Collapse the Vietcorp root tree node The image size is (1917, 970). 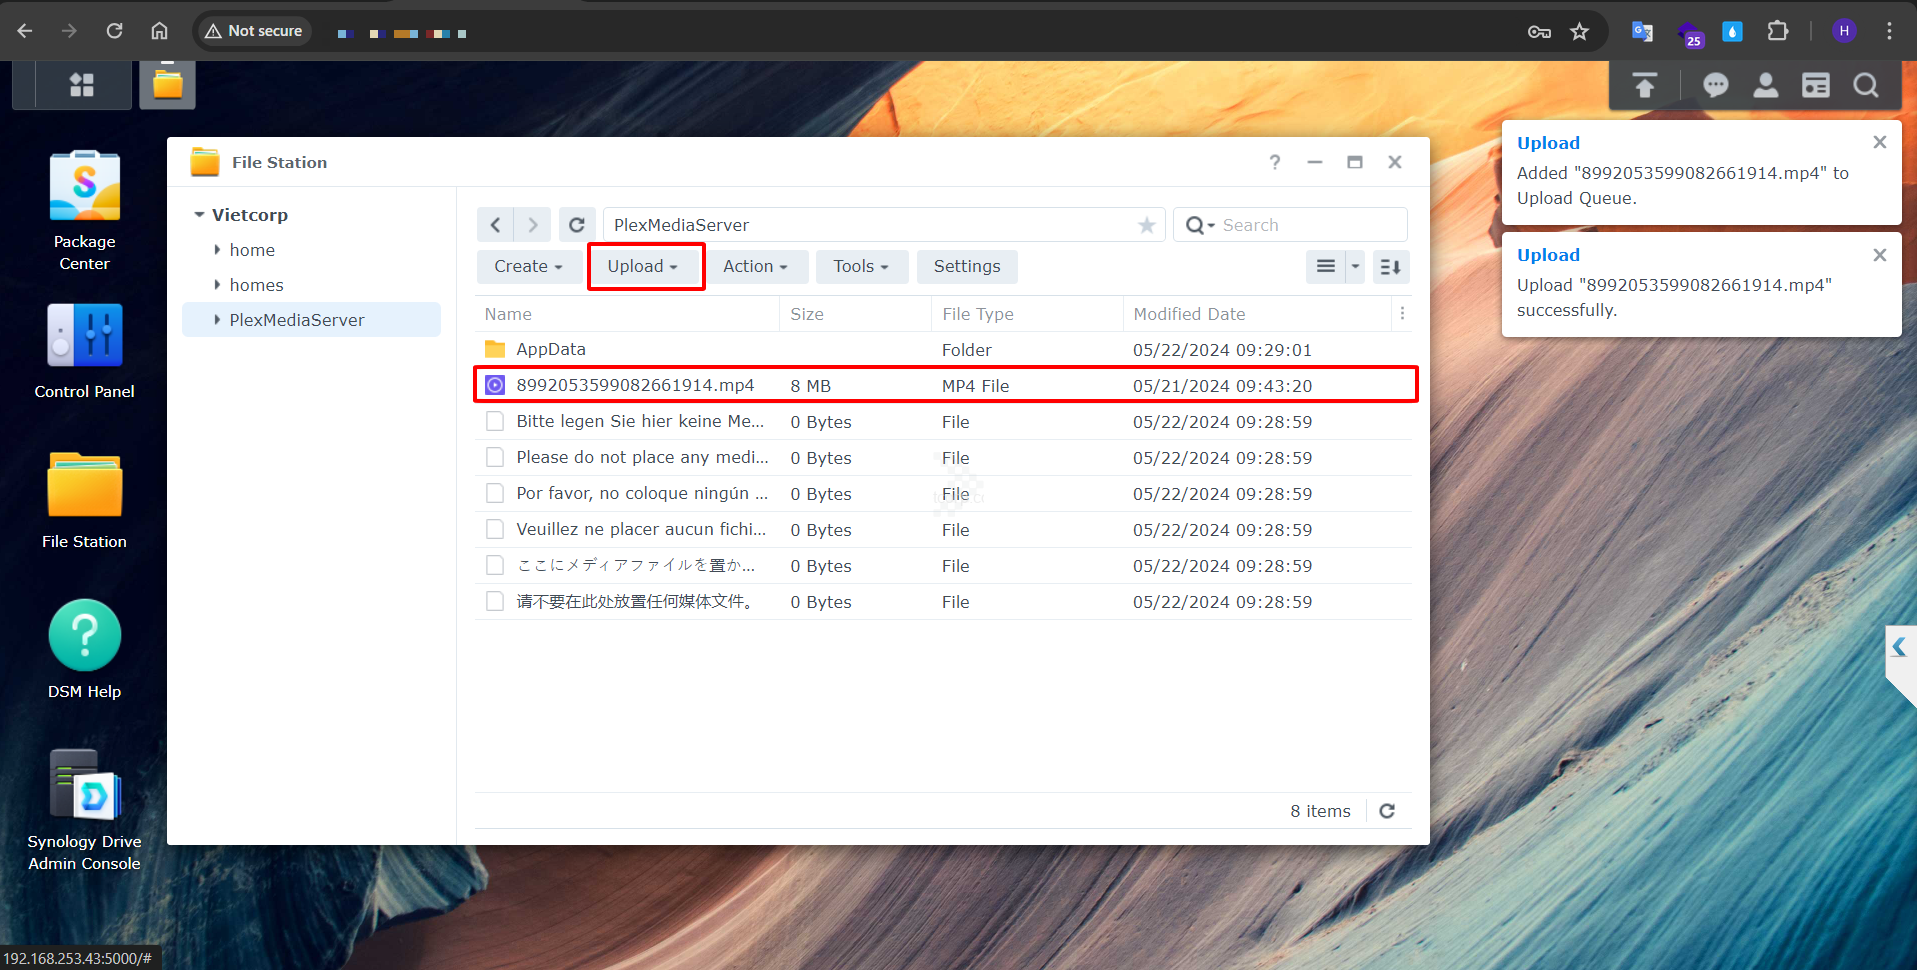tap(199, 215)
